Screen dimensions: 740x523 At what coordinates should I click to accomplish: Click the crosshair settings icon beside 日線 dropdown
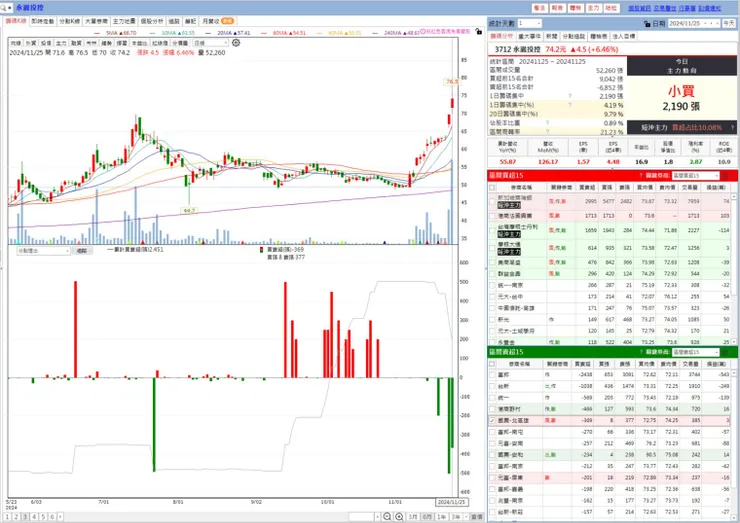236,43
